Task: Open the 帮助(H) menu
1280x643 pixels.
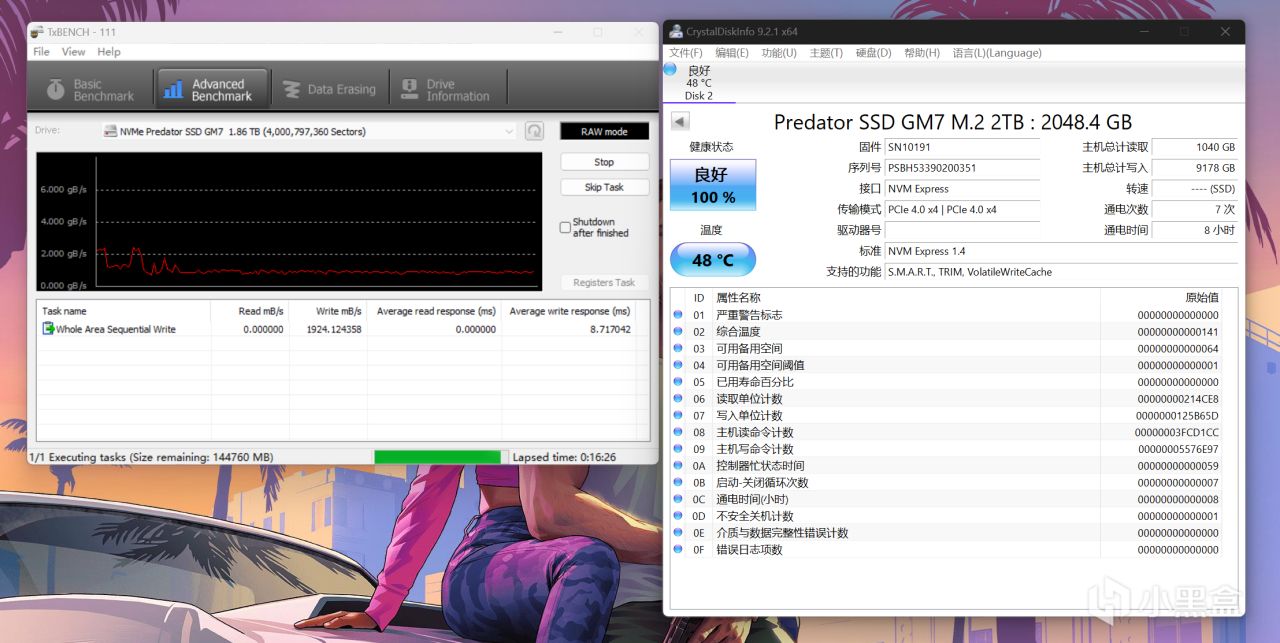Action: pos(922,53)
